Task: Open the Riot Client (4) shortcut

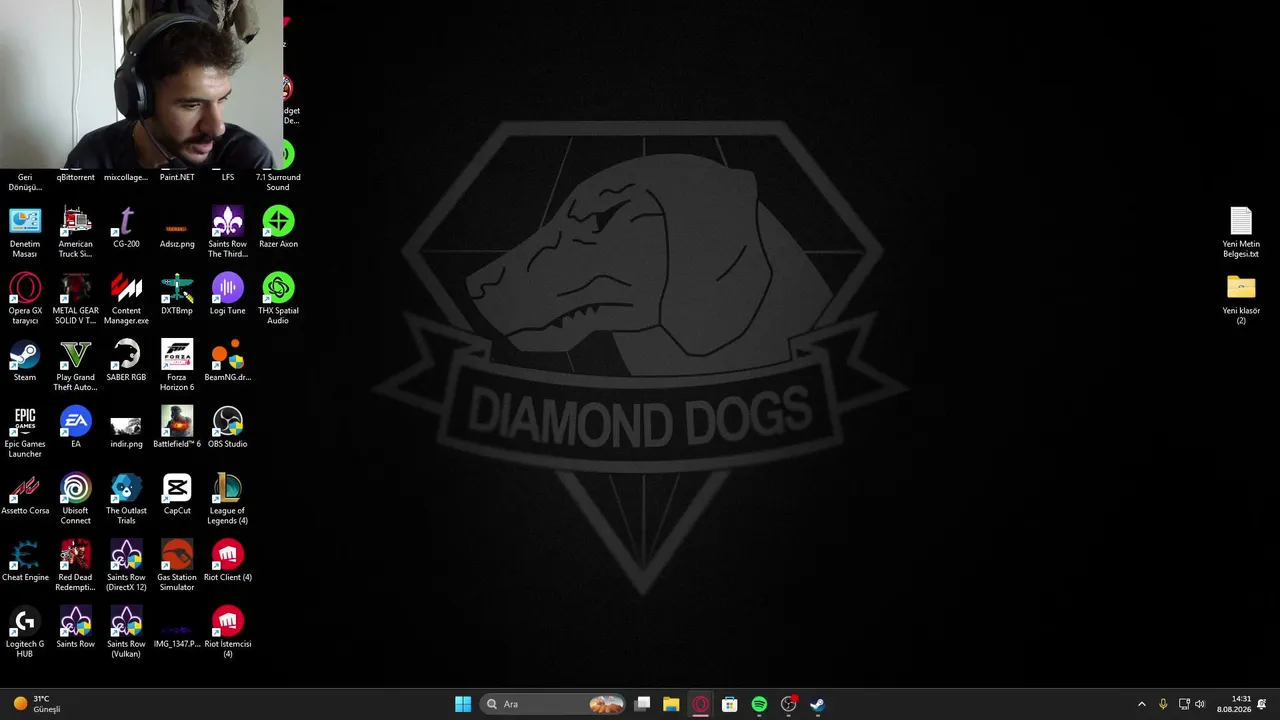Action: tap(228, 561)
